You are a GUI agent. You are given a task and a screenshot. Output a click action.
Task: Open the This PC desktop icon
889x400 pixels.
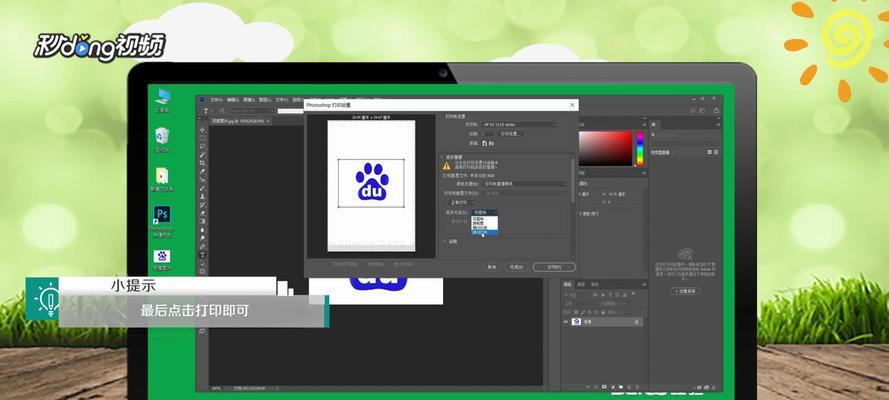(x=163, y=101)
